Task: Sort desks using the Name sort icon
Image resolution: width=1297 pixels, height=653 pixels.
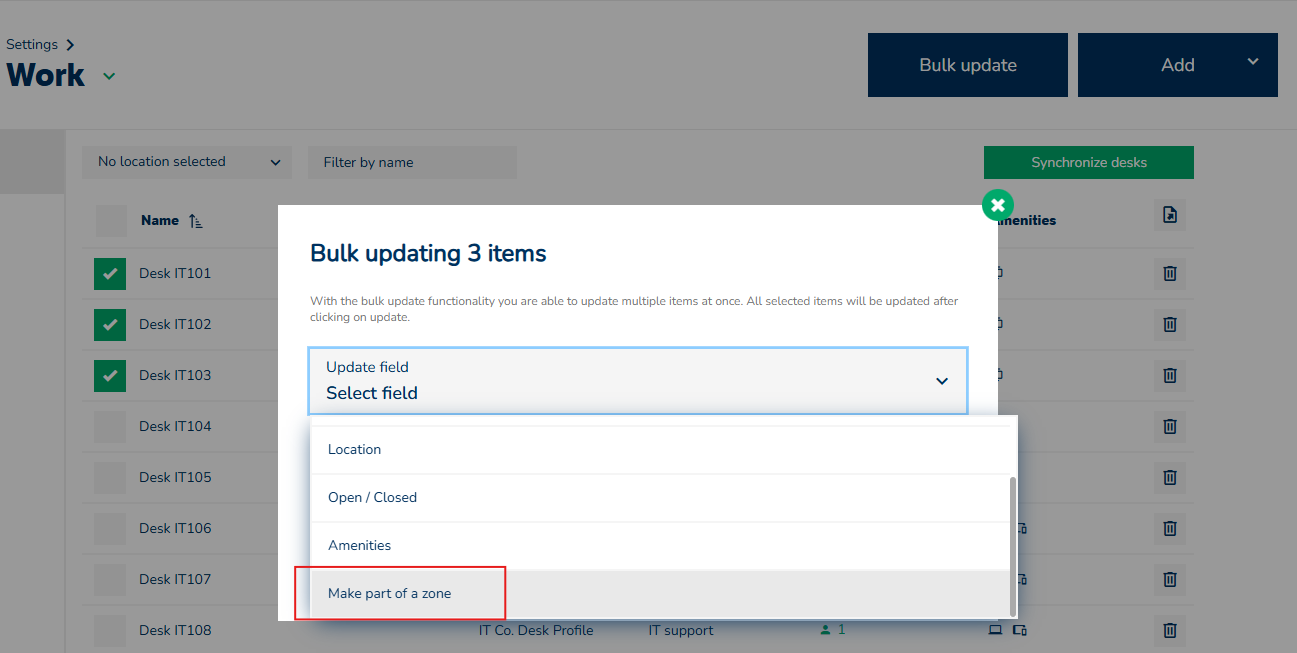Action: tap(196, 221)
